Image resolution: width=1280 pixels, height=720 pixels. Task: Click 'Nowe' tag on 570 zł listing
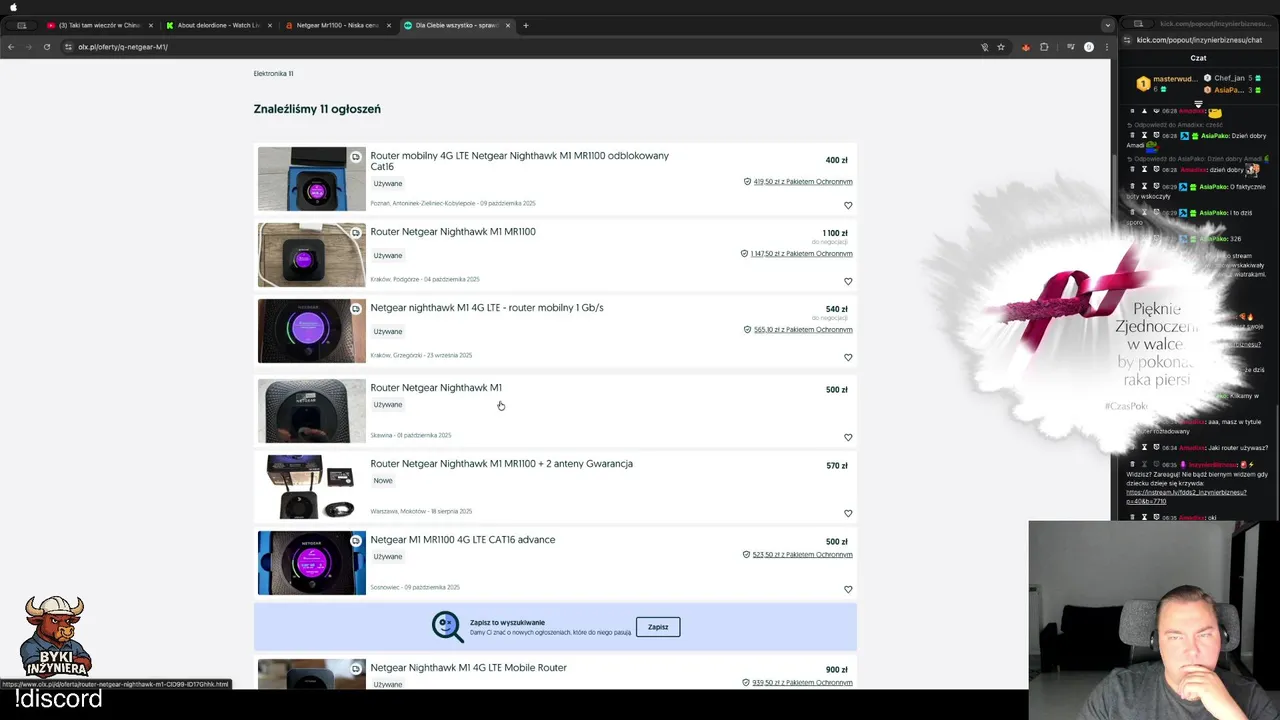383,481
